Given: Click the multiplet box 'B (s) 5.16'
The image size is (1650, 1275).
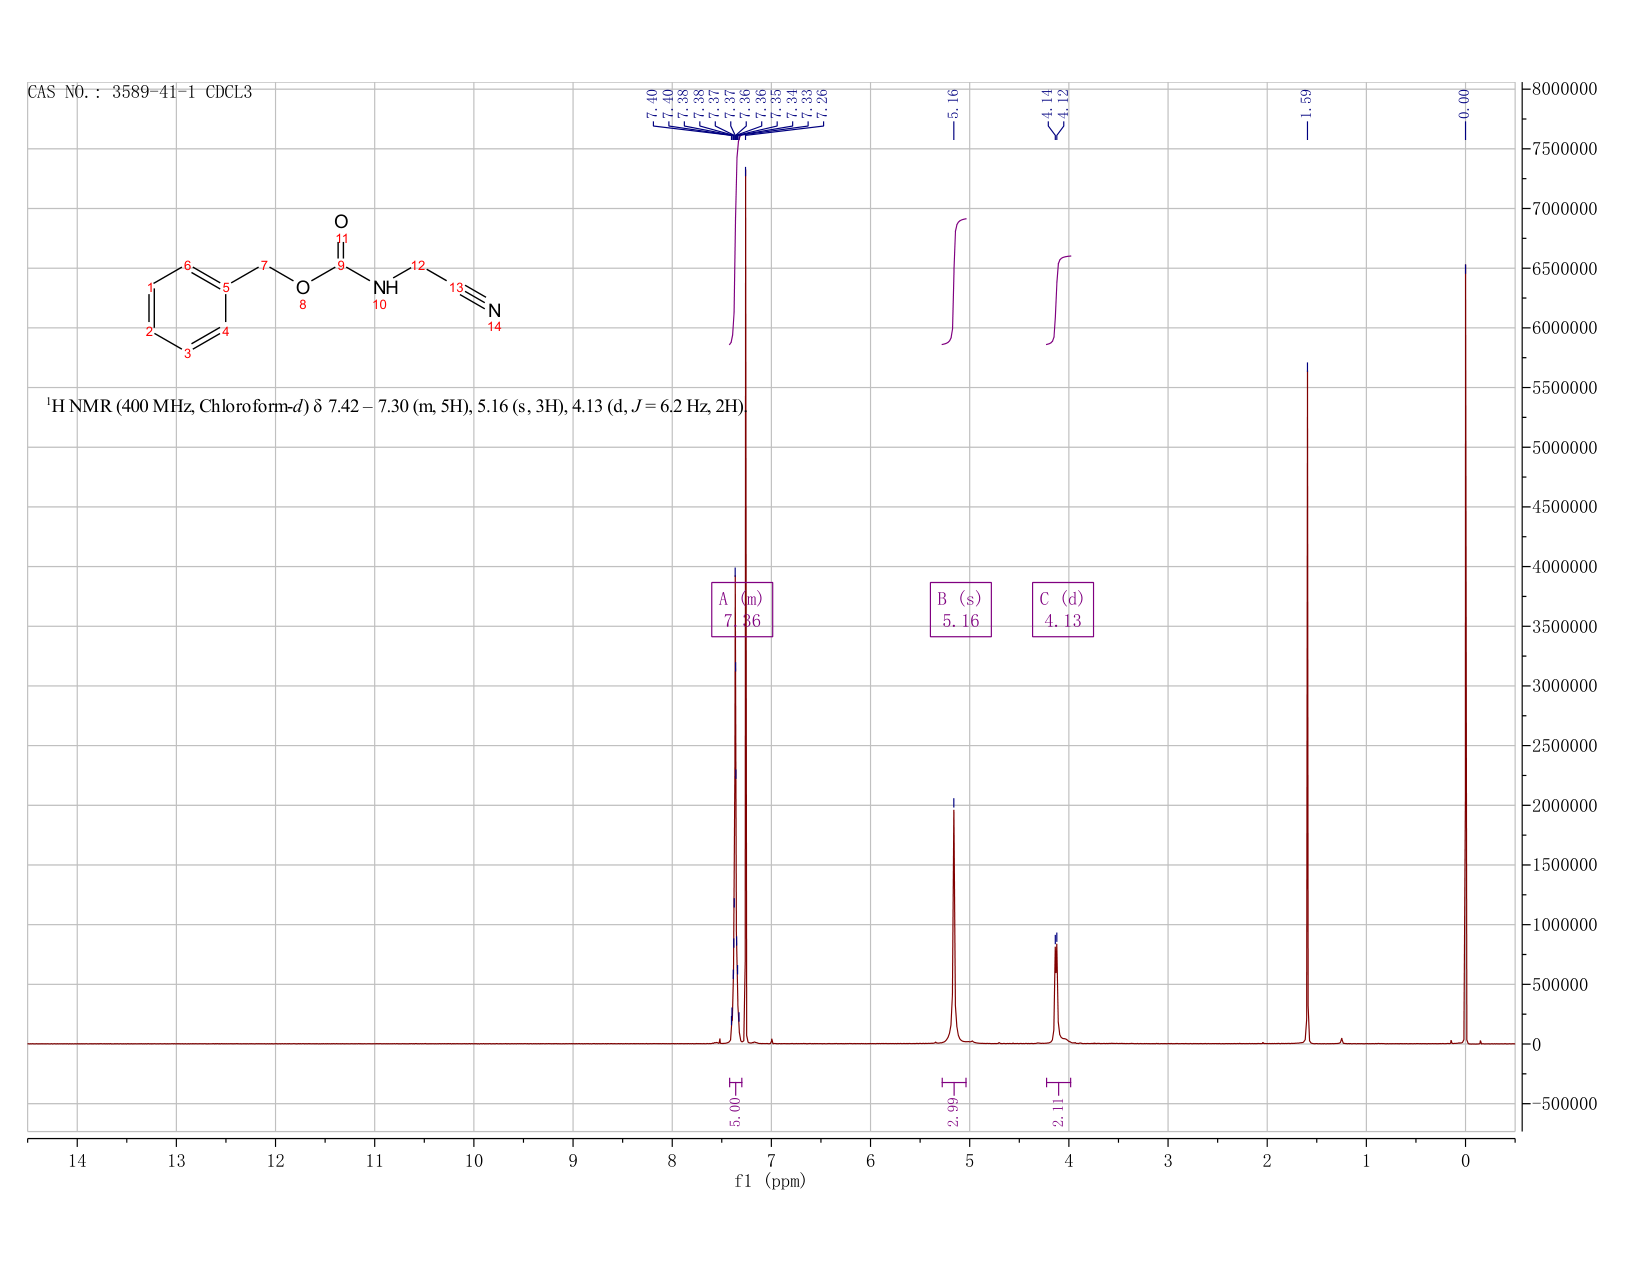Looking at the screenshot, I should [961, 610].
